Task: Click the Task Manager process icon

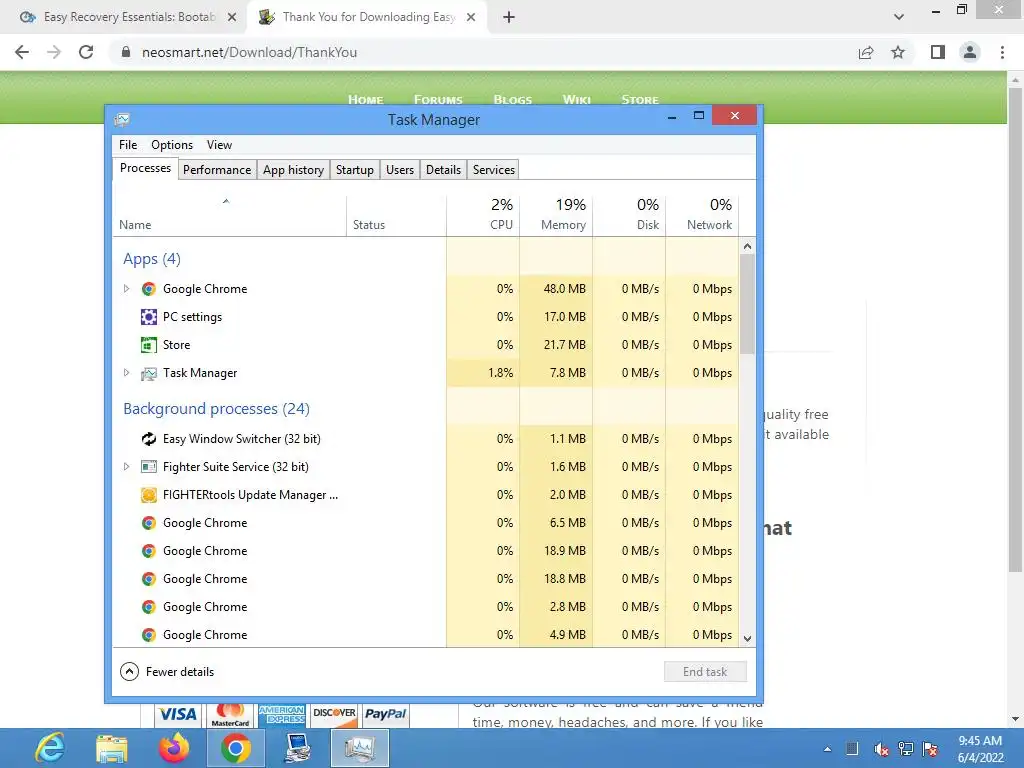Action: coord(149,373)
